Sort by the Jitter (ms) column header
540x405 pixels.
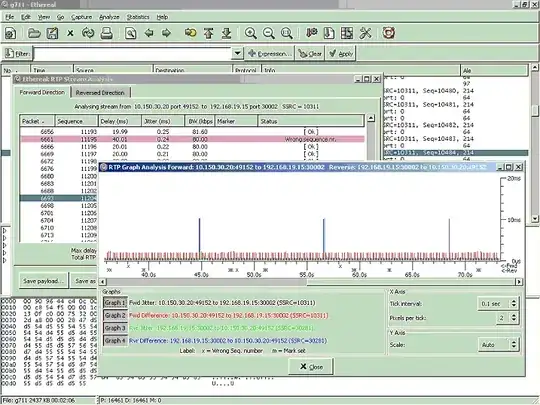pos(163,121)
